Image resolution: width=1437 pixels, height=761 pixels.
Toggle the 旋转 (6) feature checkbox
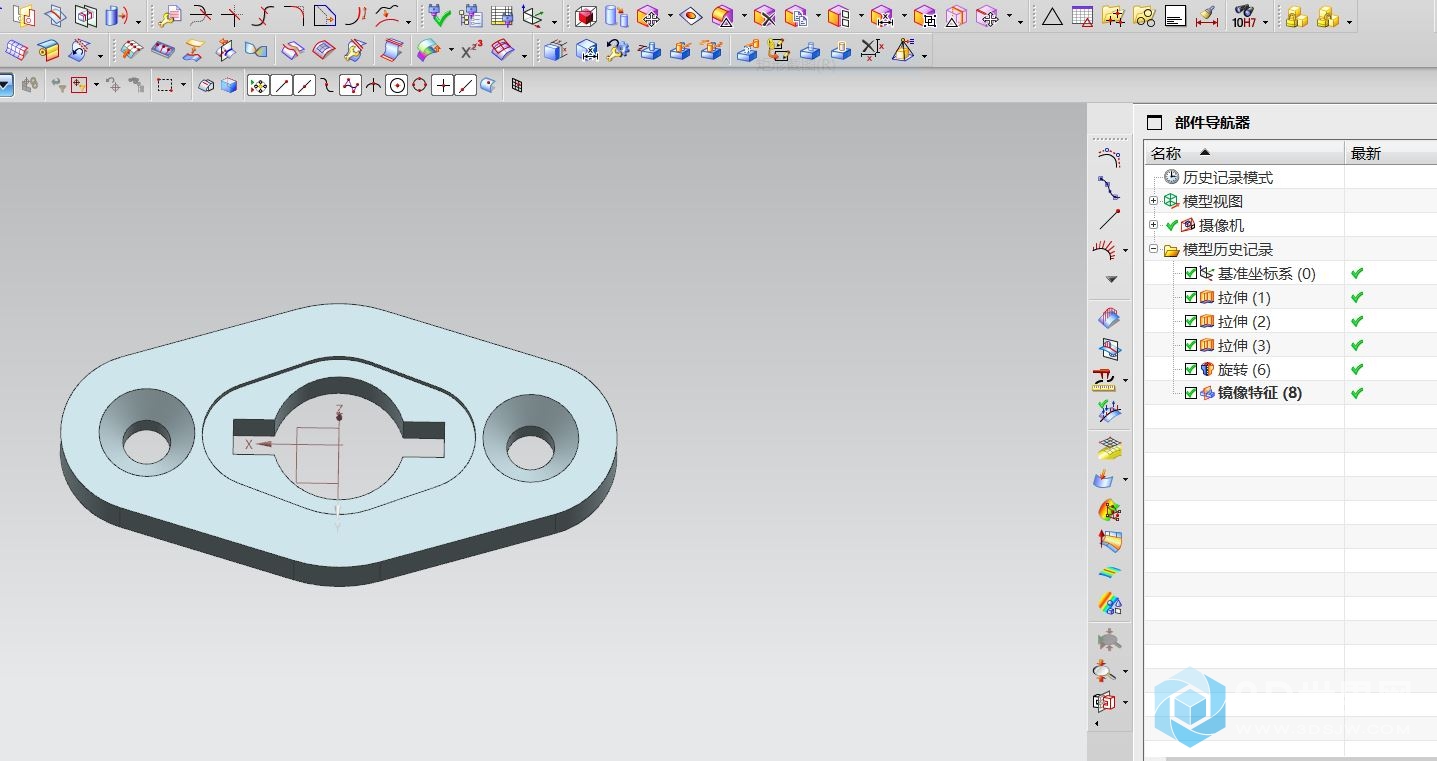(x=1190, y=369)
